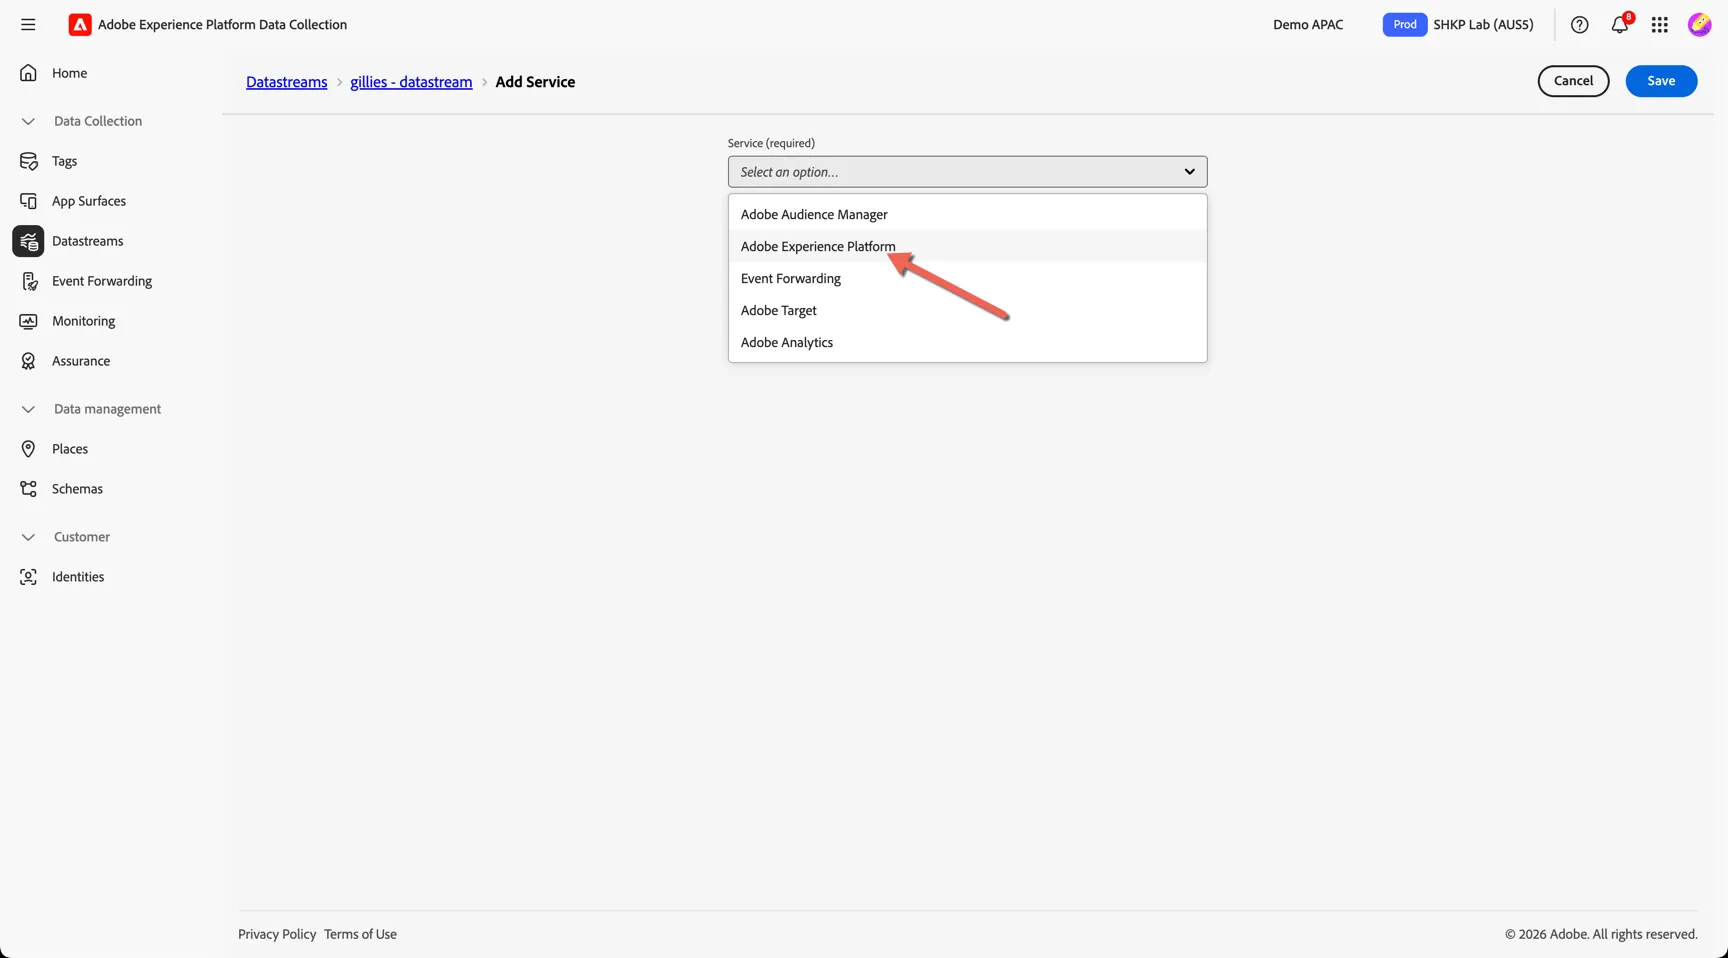1728x958 pixels.
Task: Open the Terms of Use link
Action: click(x=360, y=934)
